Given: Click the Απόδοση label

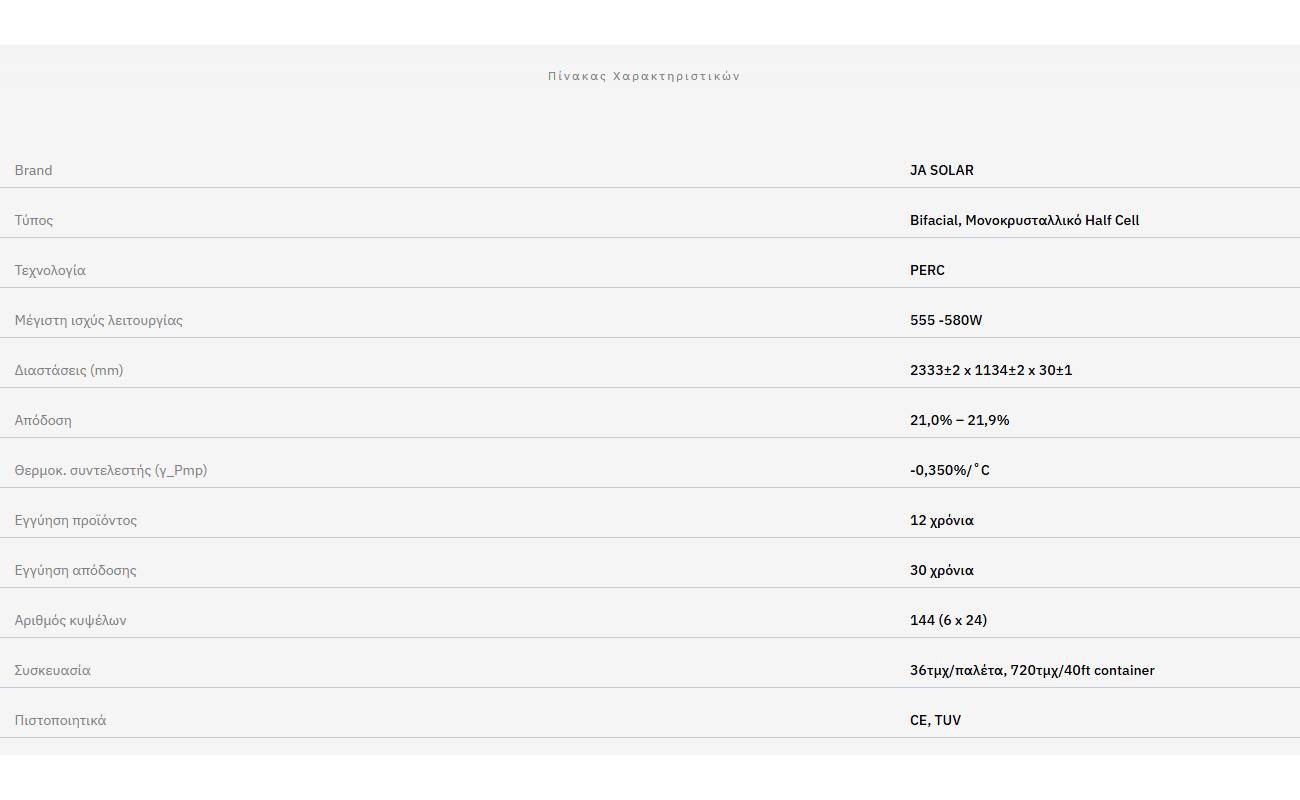Looking at the screenshot, I should point(43,420).
